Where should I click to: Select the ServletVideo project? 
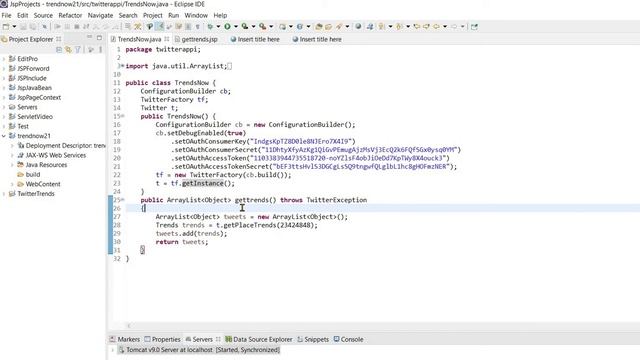(x=35, y=117)
